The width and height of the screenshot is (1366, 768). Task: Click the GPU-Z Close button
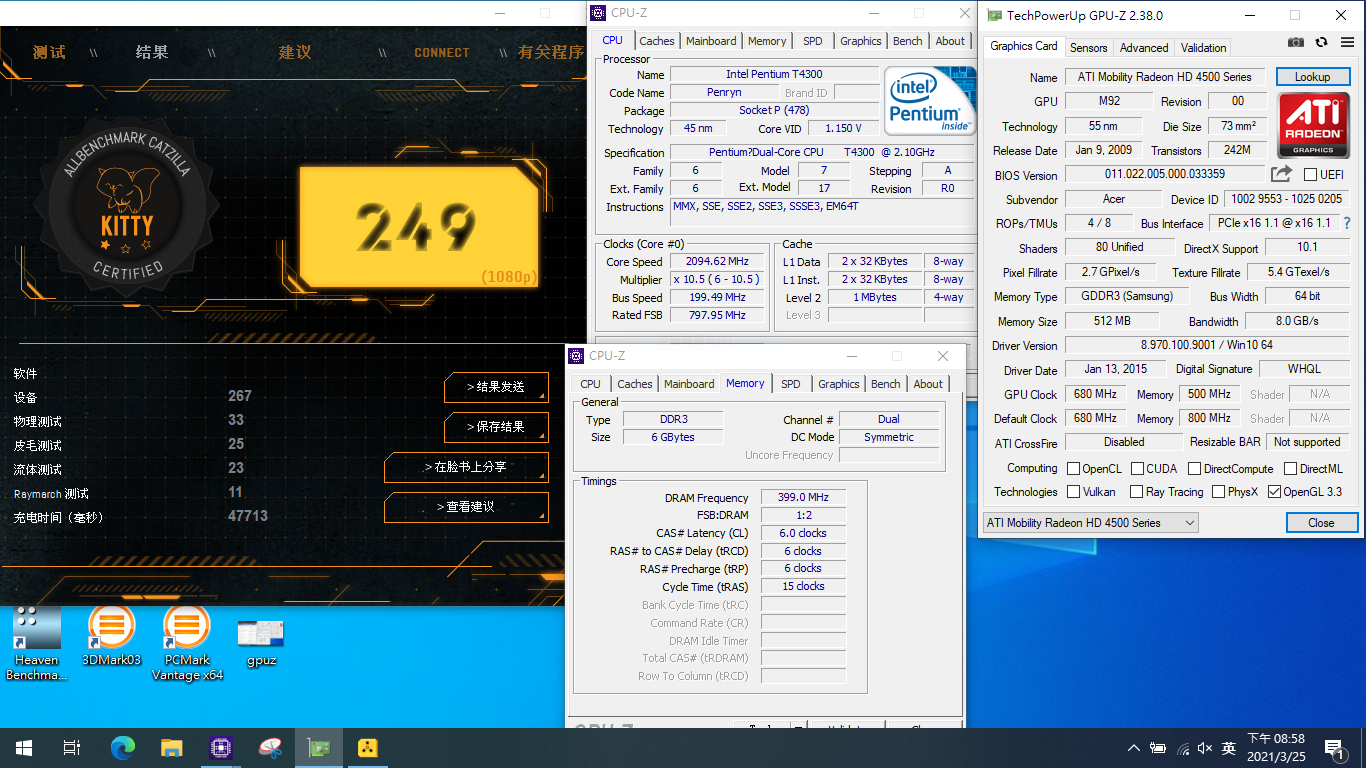[1321, 522]
